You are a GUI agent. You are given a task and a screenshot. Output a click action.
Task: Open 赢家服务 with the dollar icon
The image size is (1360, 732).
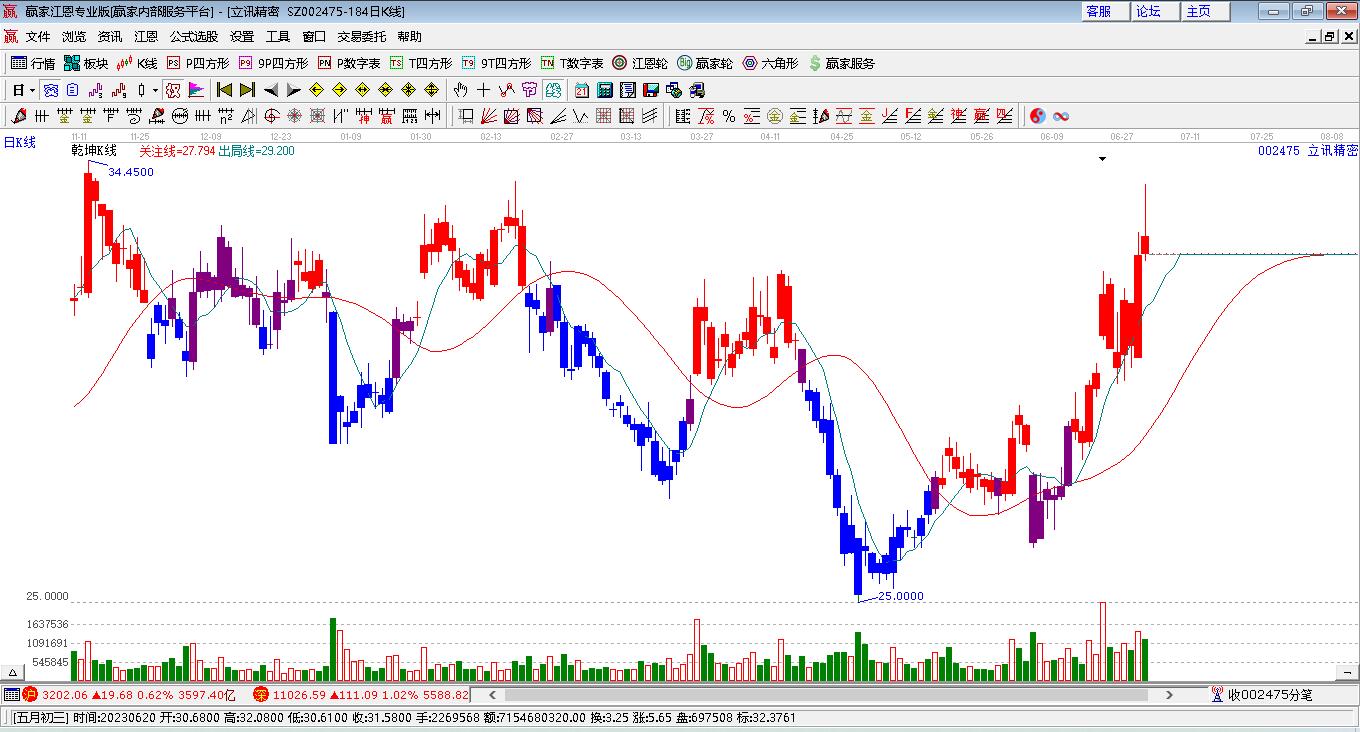(x=841, y=63)
